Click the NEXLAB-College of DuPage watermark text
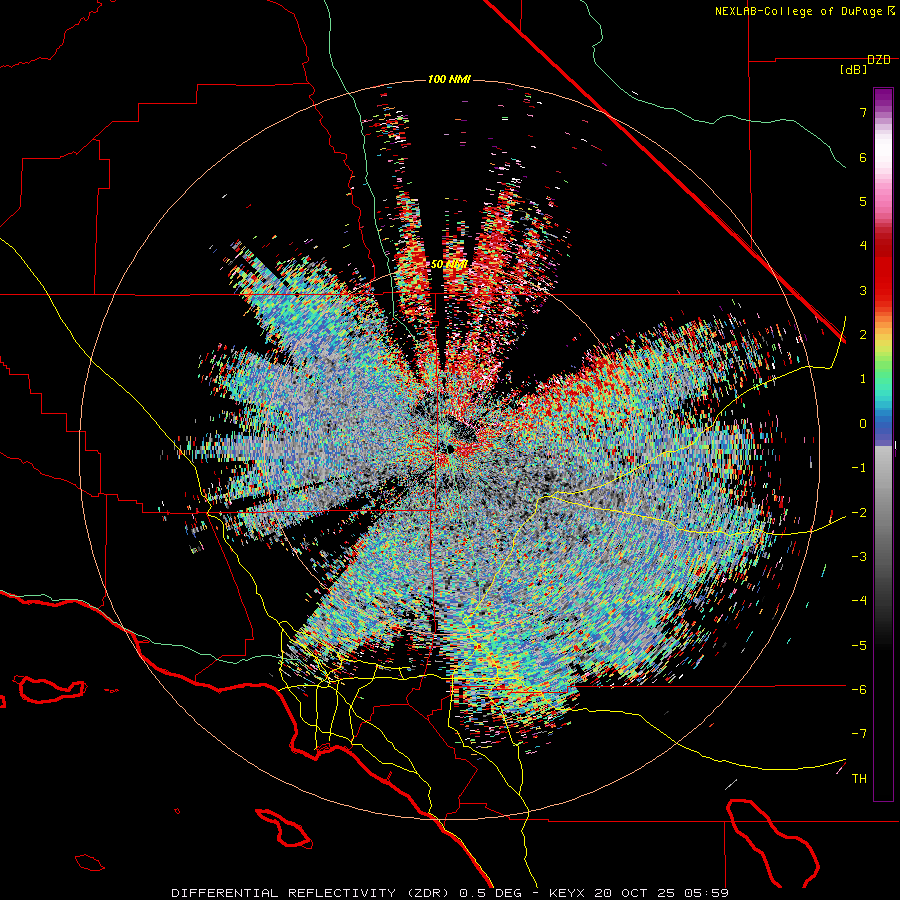 pyautogui.click(x=804, y=11)
